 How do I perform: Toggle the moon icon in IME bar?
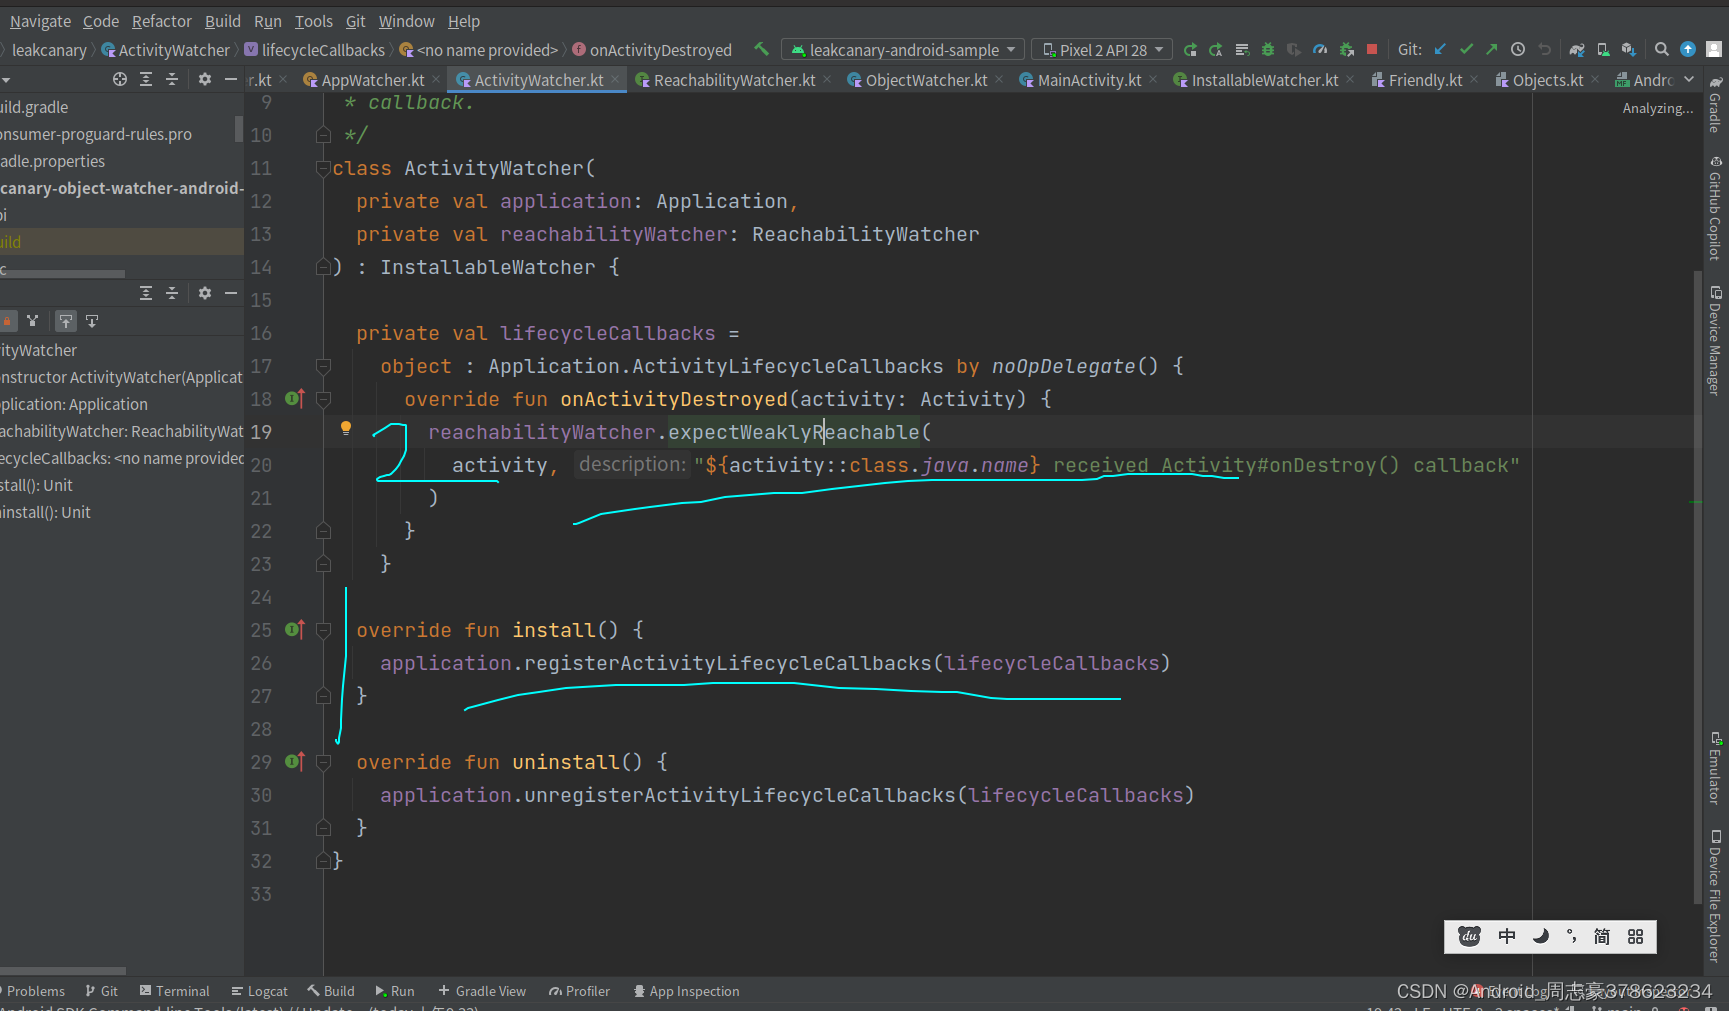[1541, 936]
